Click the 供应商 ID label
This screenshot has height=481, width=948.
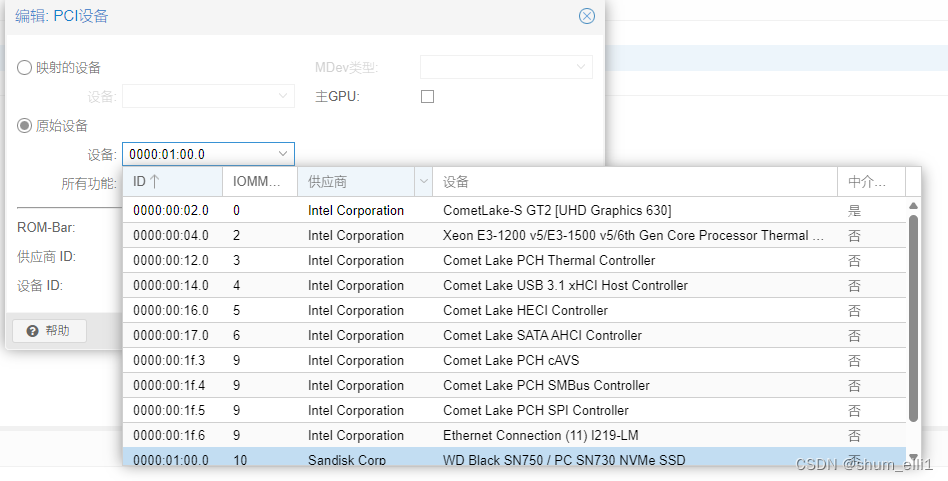pos(46,257)
